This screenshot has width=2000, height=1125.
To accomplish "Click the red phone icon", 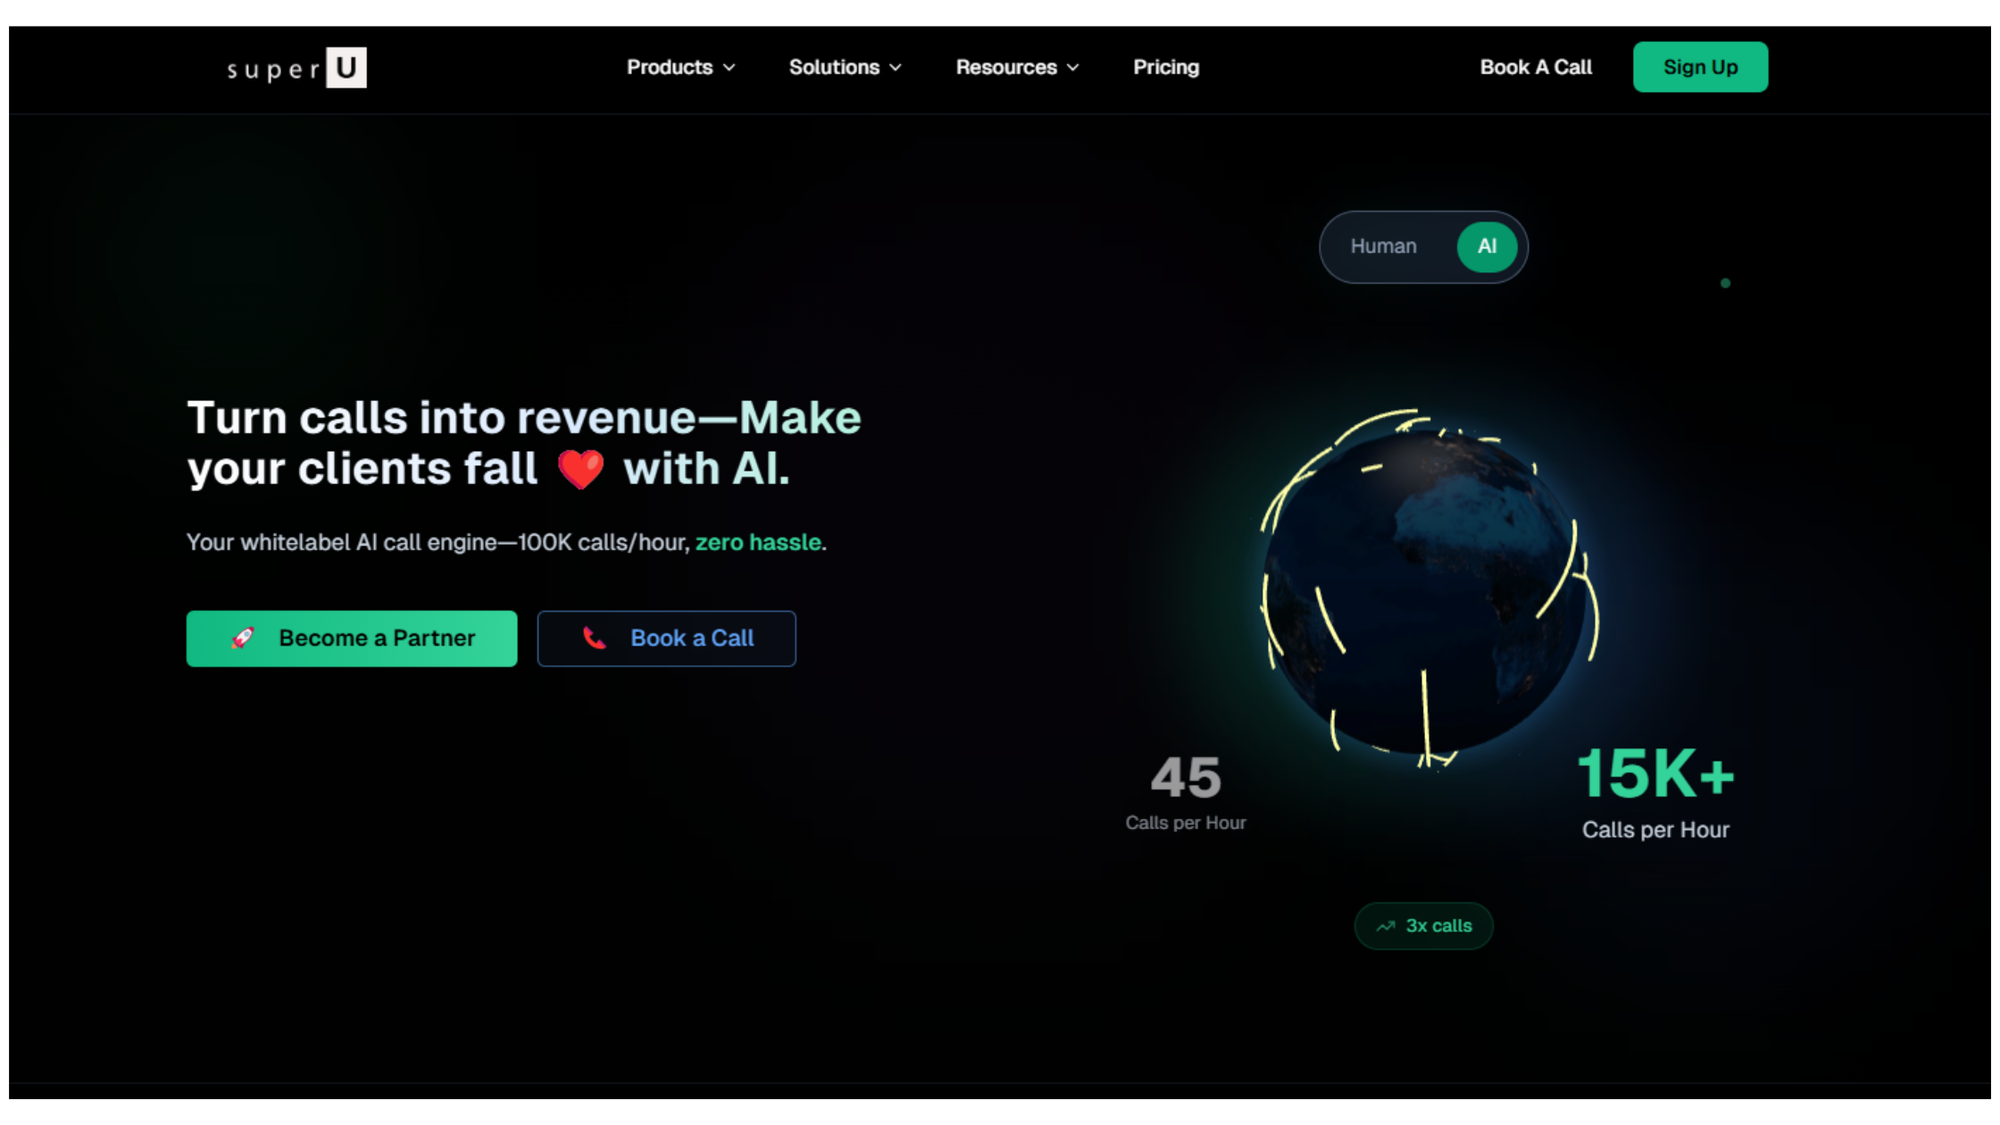I will coord(595,638).
